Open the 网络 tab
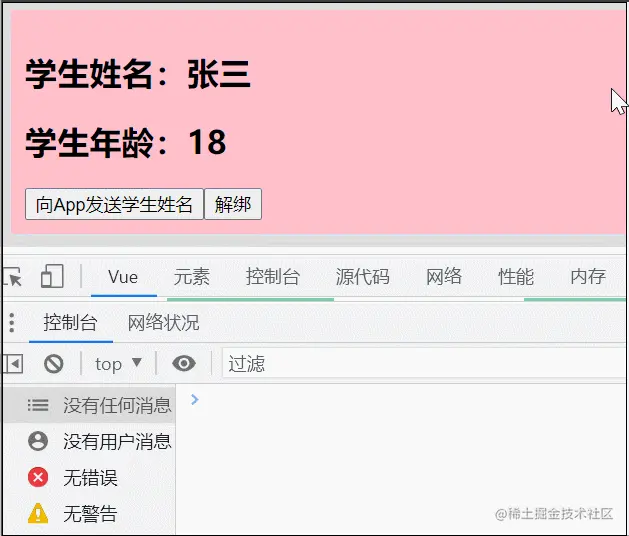 (444, 277)
